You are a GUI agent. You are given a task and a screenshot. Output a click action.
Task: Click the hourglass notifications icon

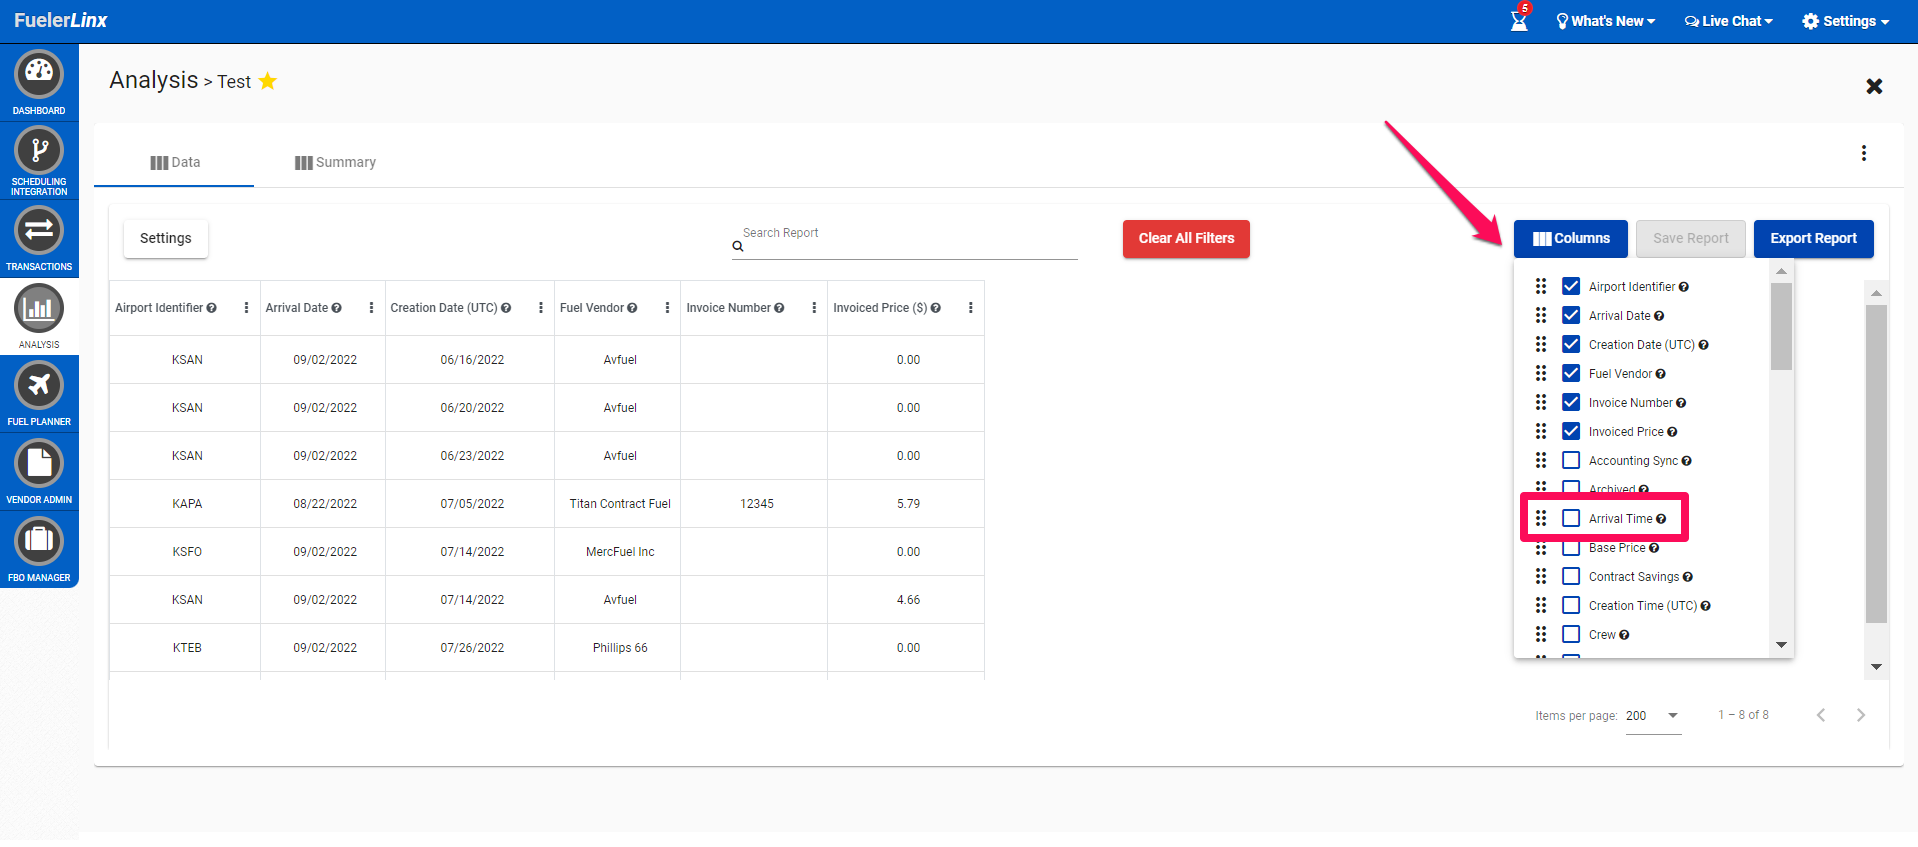coord(1519,19)
